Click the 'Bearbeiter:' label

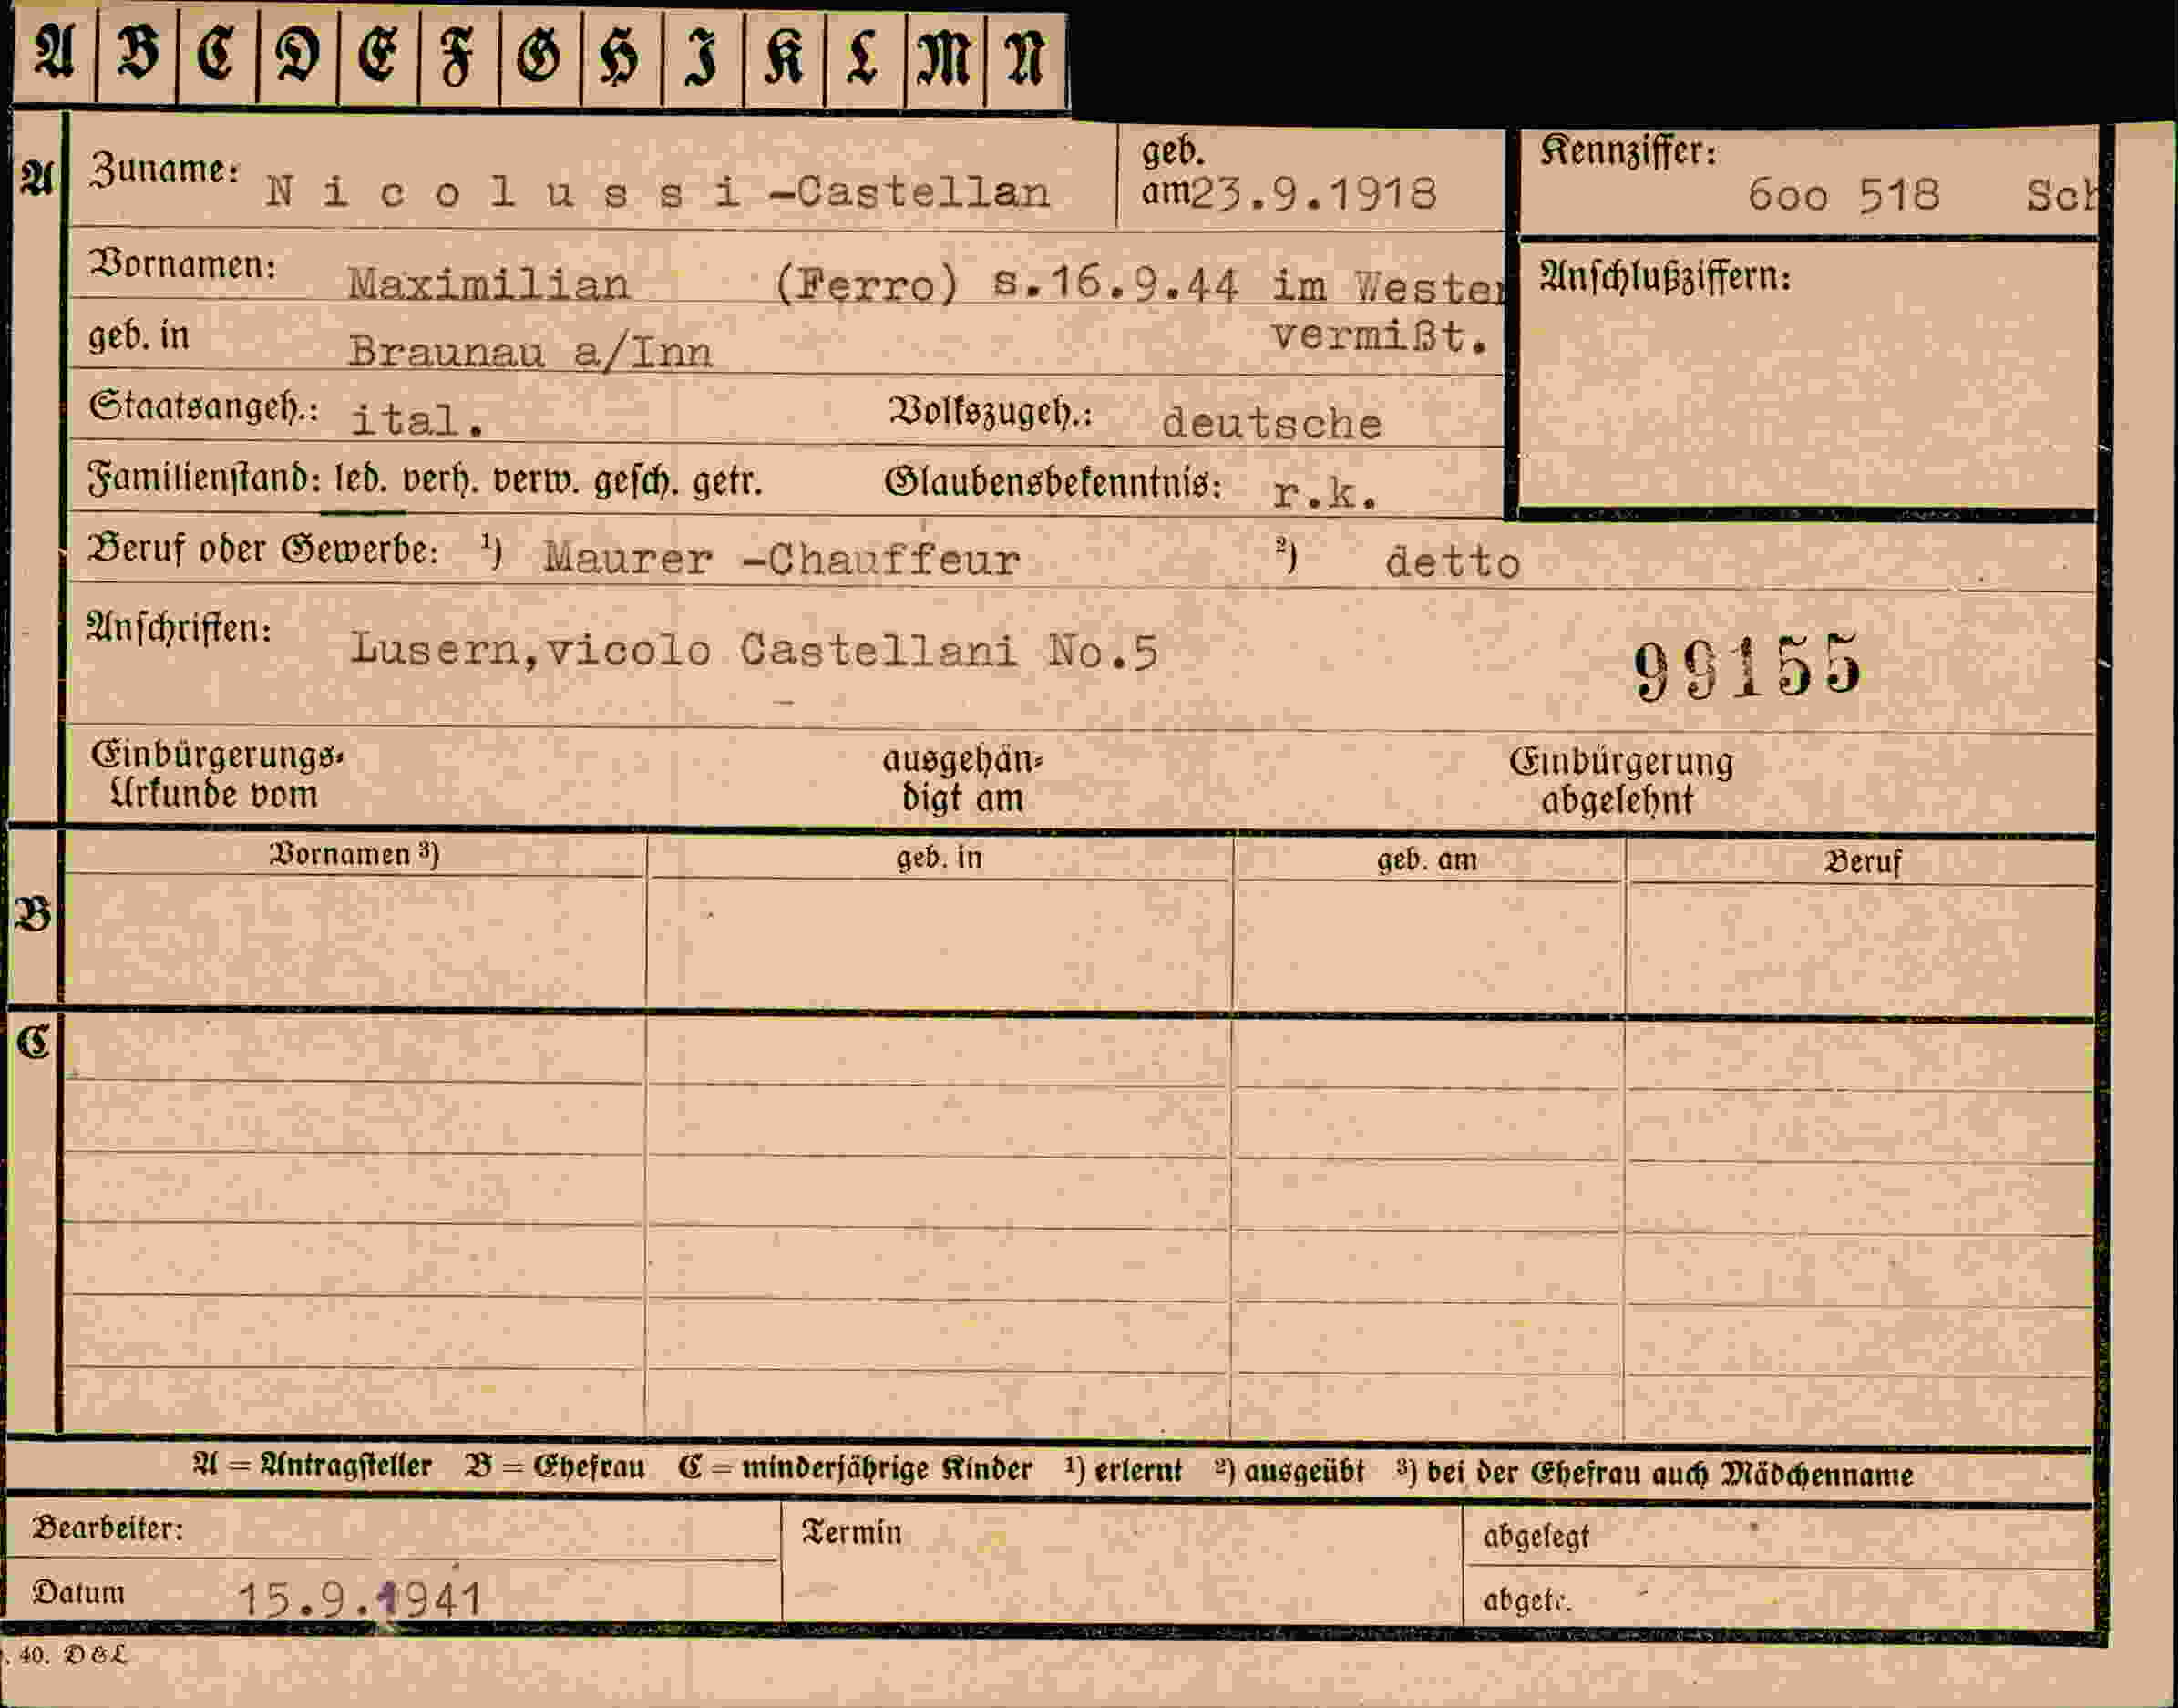(x=108, y=1528)
